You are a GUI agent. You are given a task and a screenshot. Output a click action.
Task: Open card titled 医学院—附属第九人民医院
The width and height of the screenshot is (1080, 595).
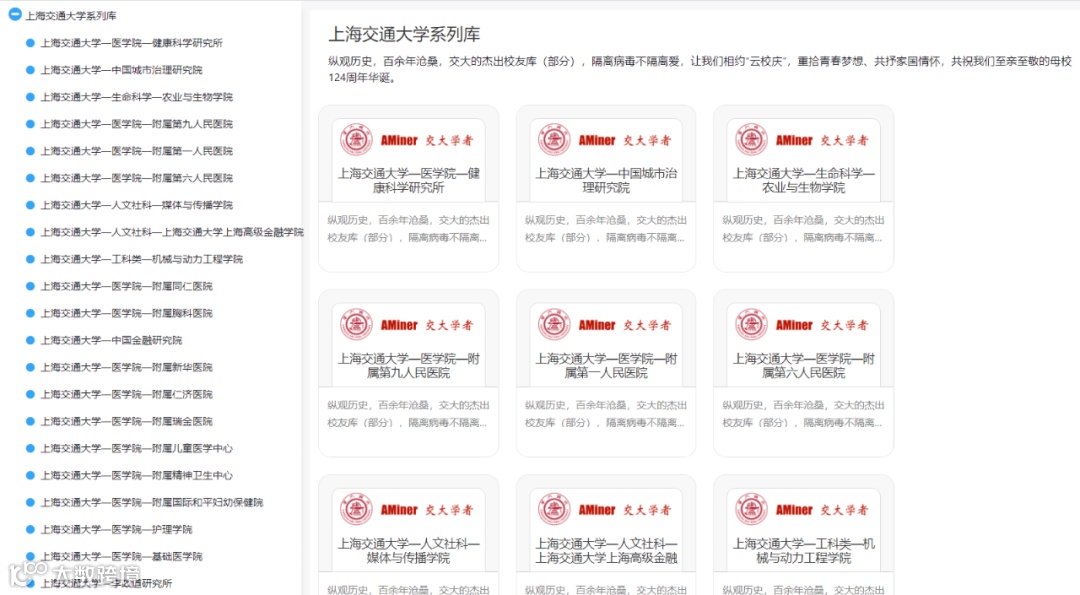coord(408,366)
